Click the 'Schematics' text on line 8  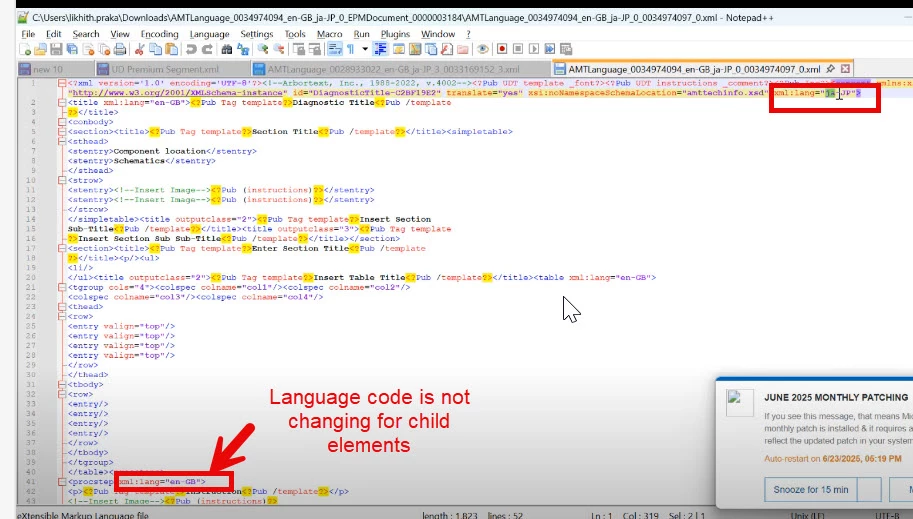click(x=139, y=161)
